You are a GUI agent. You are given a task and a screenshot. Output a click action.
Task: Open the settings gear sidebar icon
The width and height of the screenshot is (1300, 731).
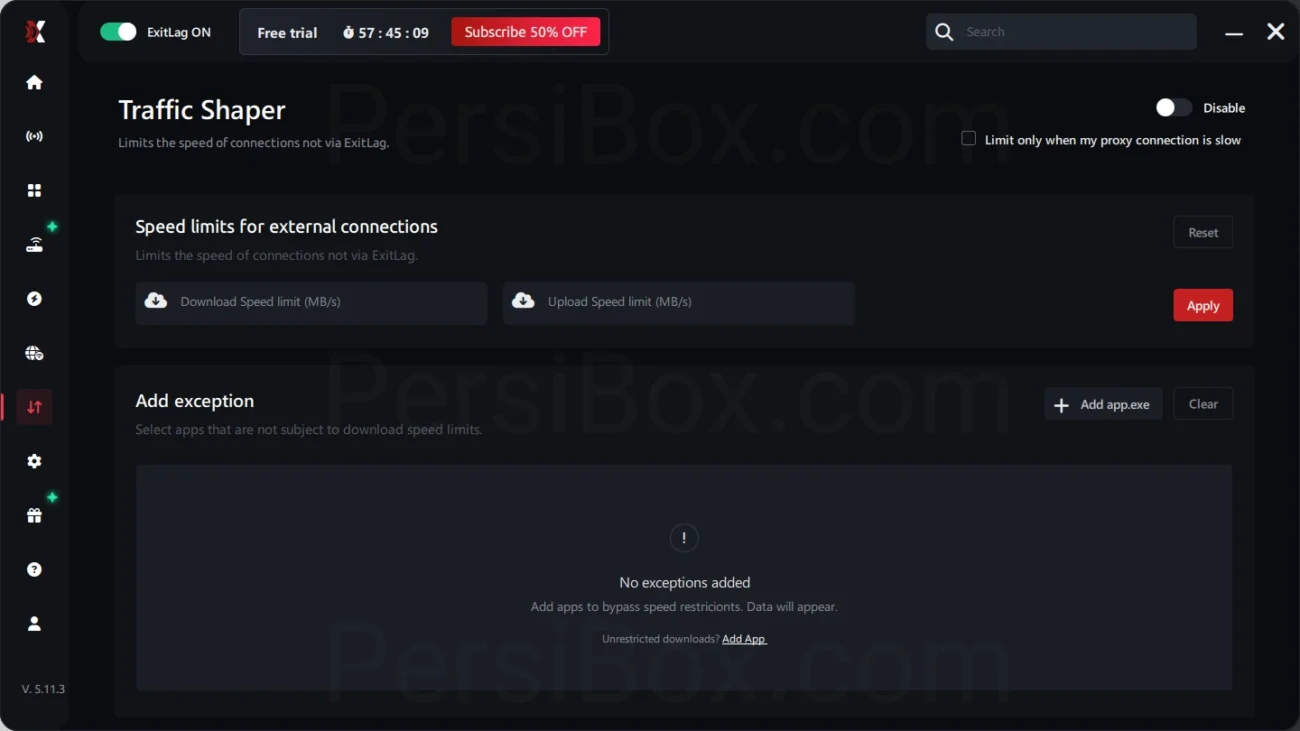34,461
